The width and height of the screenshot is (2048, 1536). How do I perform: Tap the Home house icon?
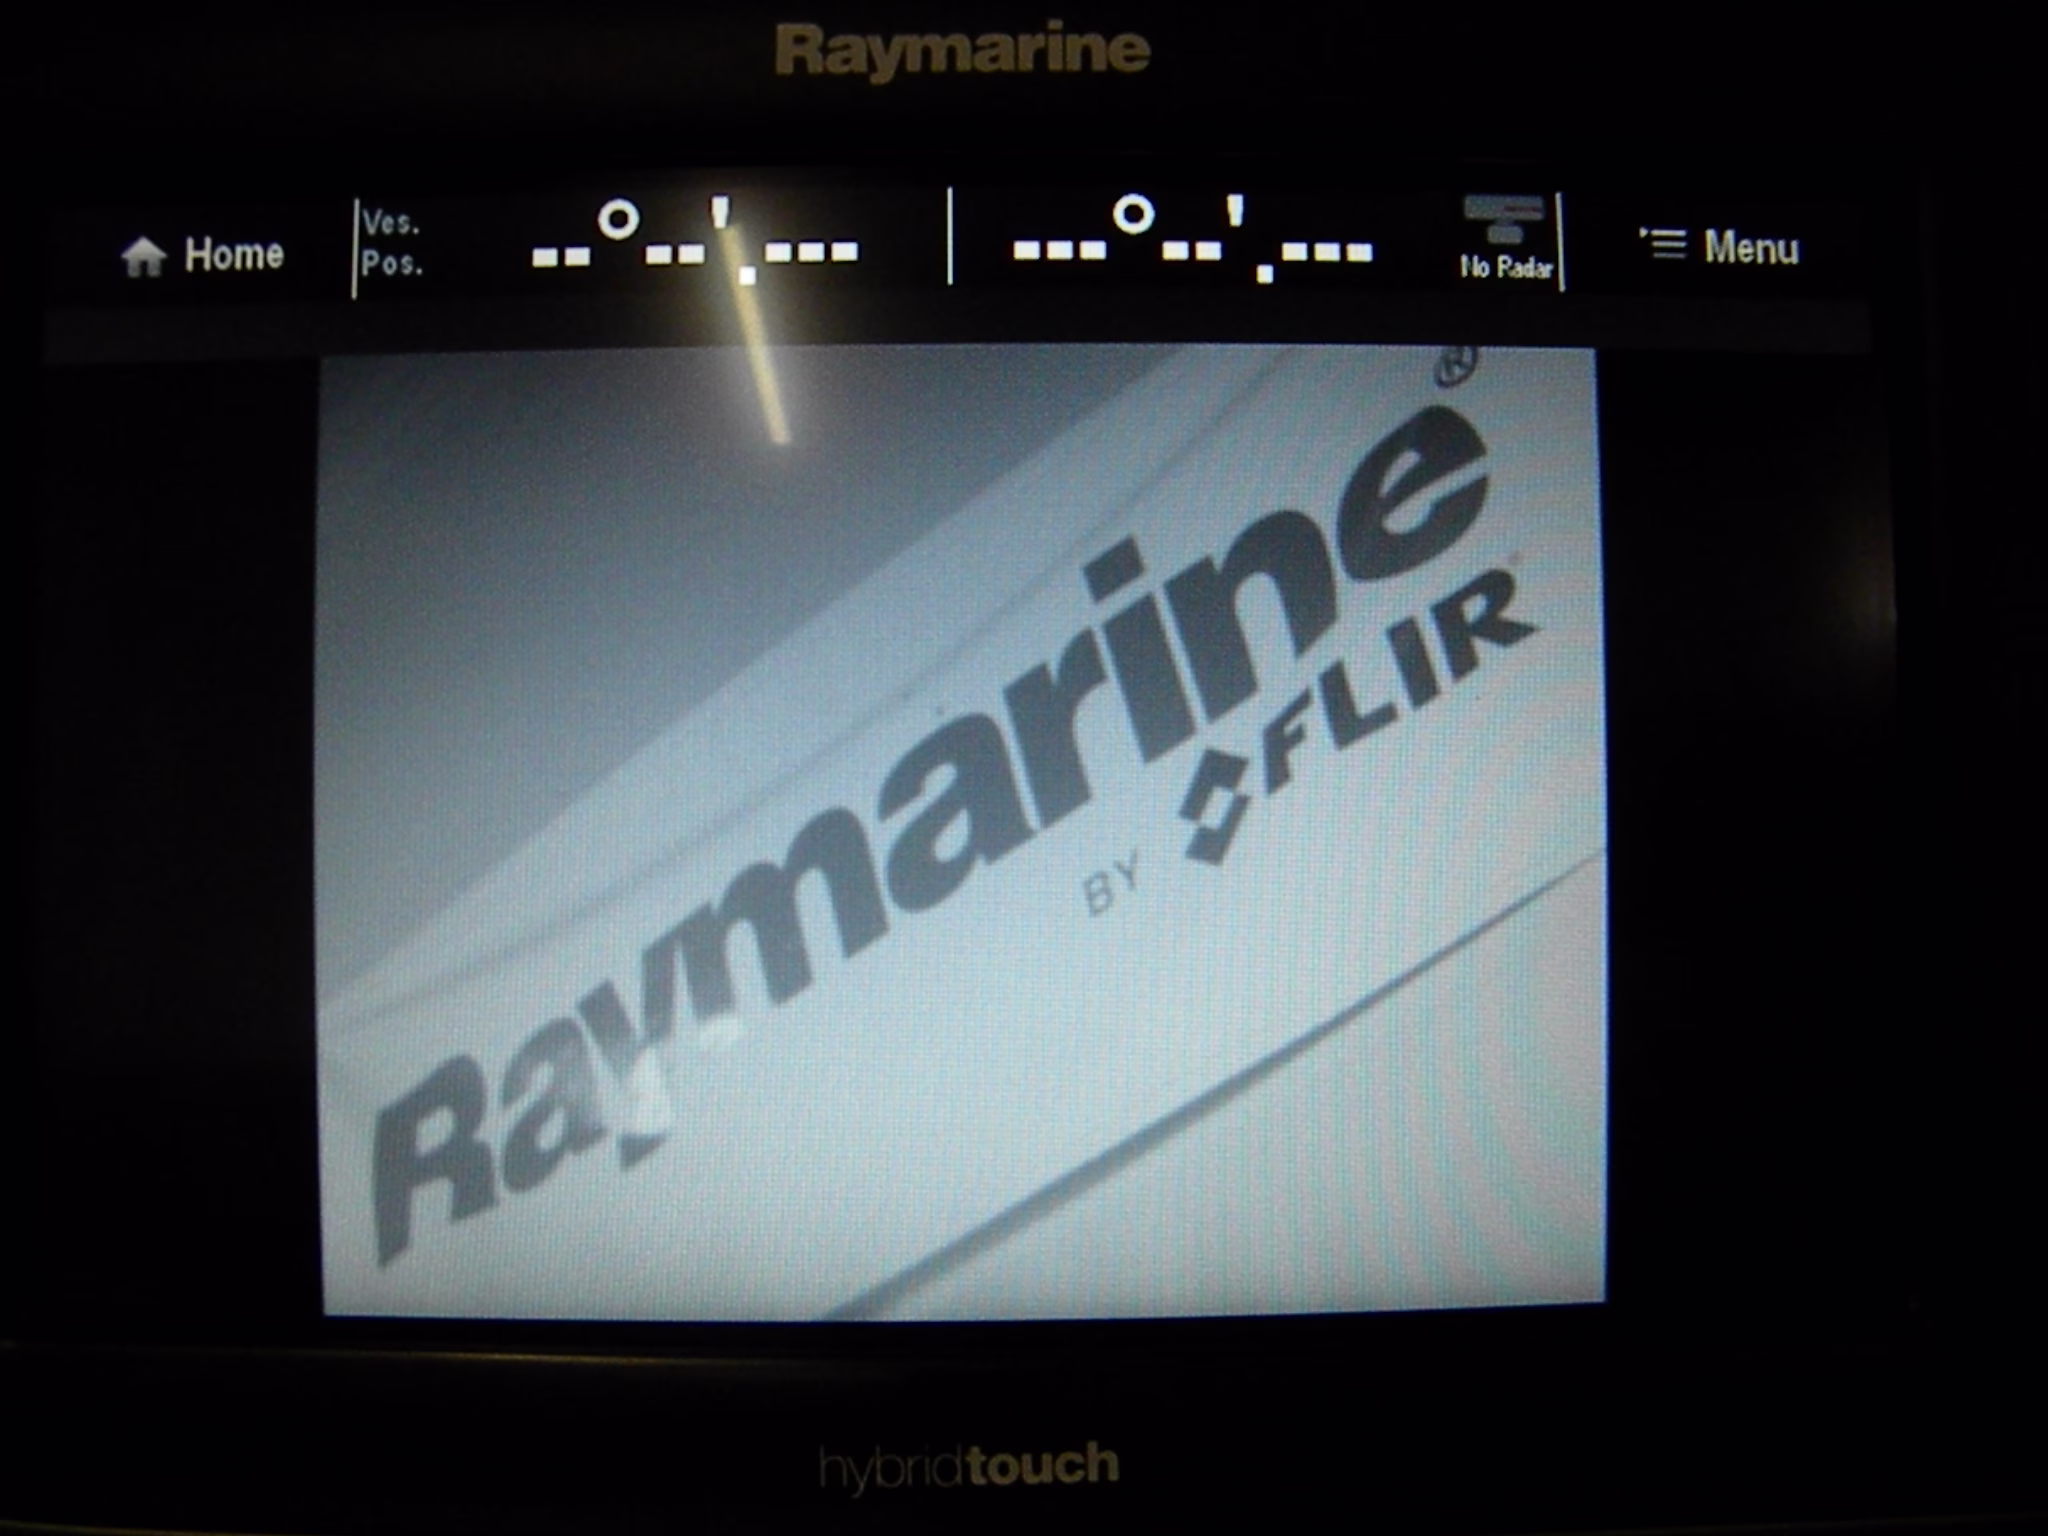tap(144, 257)
